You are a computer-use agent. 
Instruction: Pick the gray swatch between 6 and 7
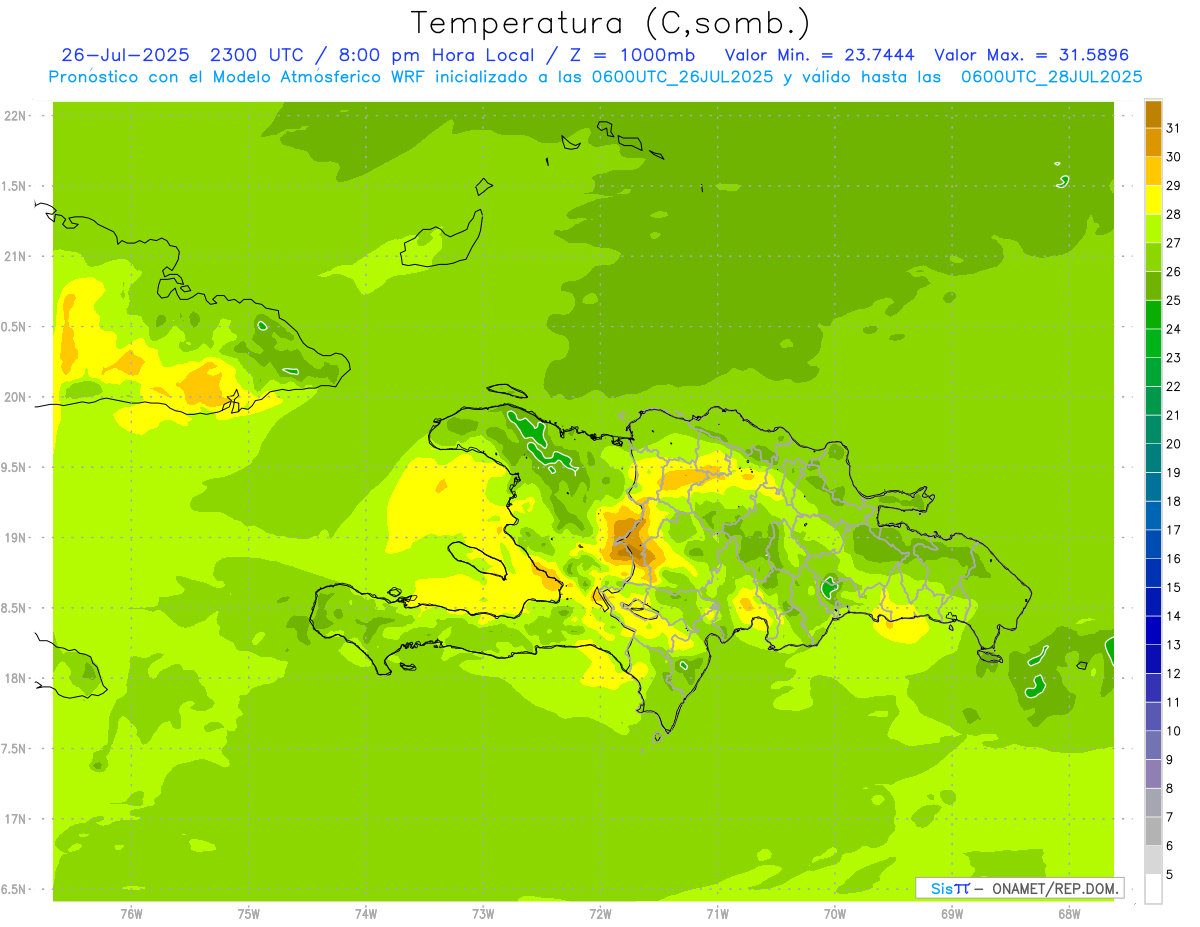pos(1153,831)
